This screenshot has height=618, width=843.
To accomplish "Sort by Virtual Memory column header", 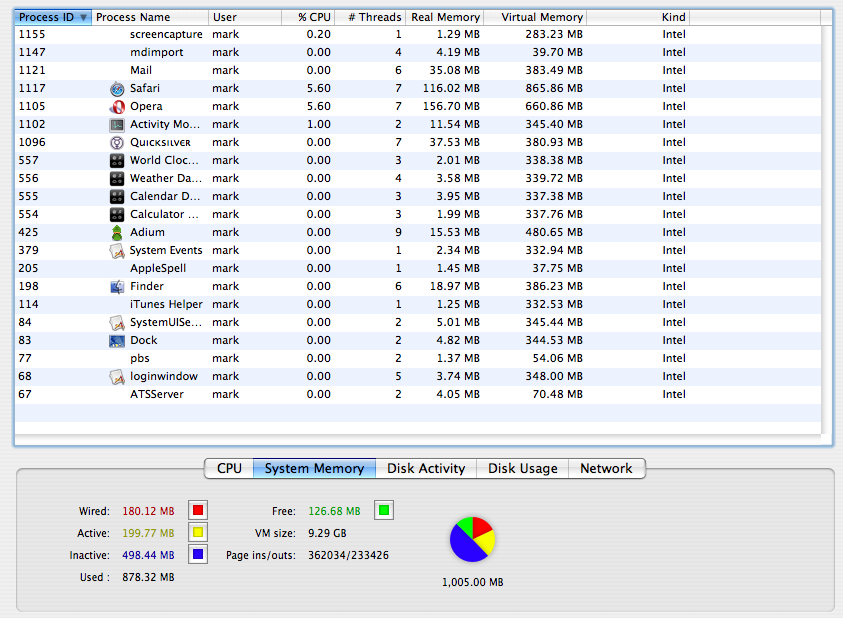I will click(x=535, y=17).
